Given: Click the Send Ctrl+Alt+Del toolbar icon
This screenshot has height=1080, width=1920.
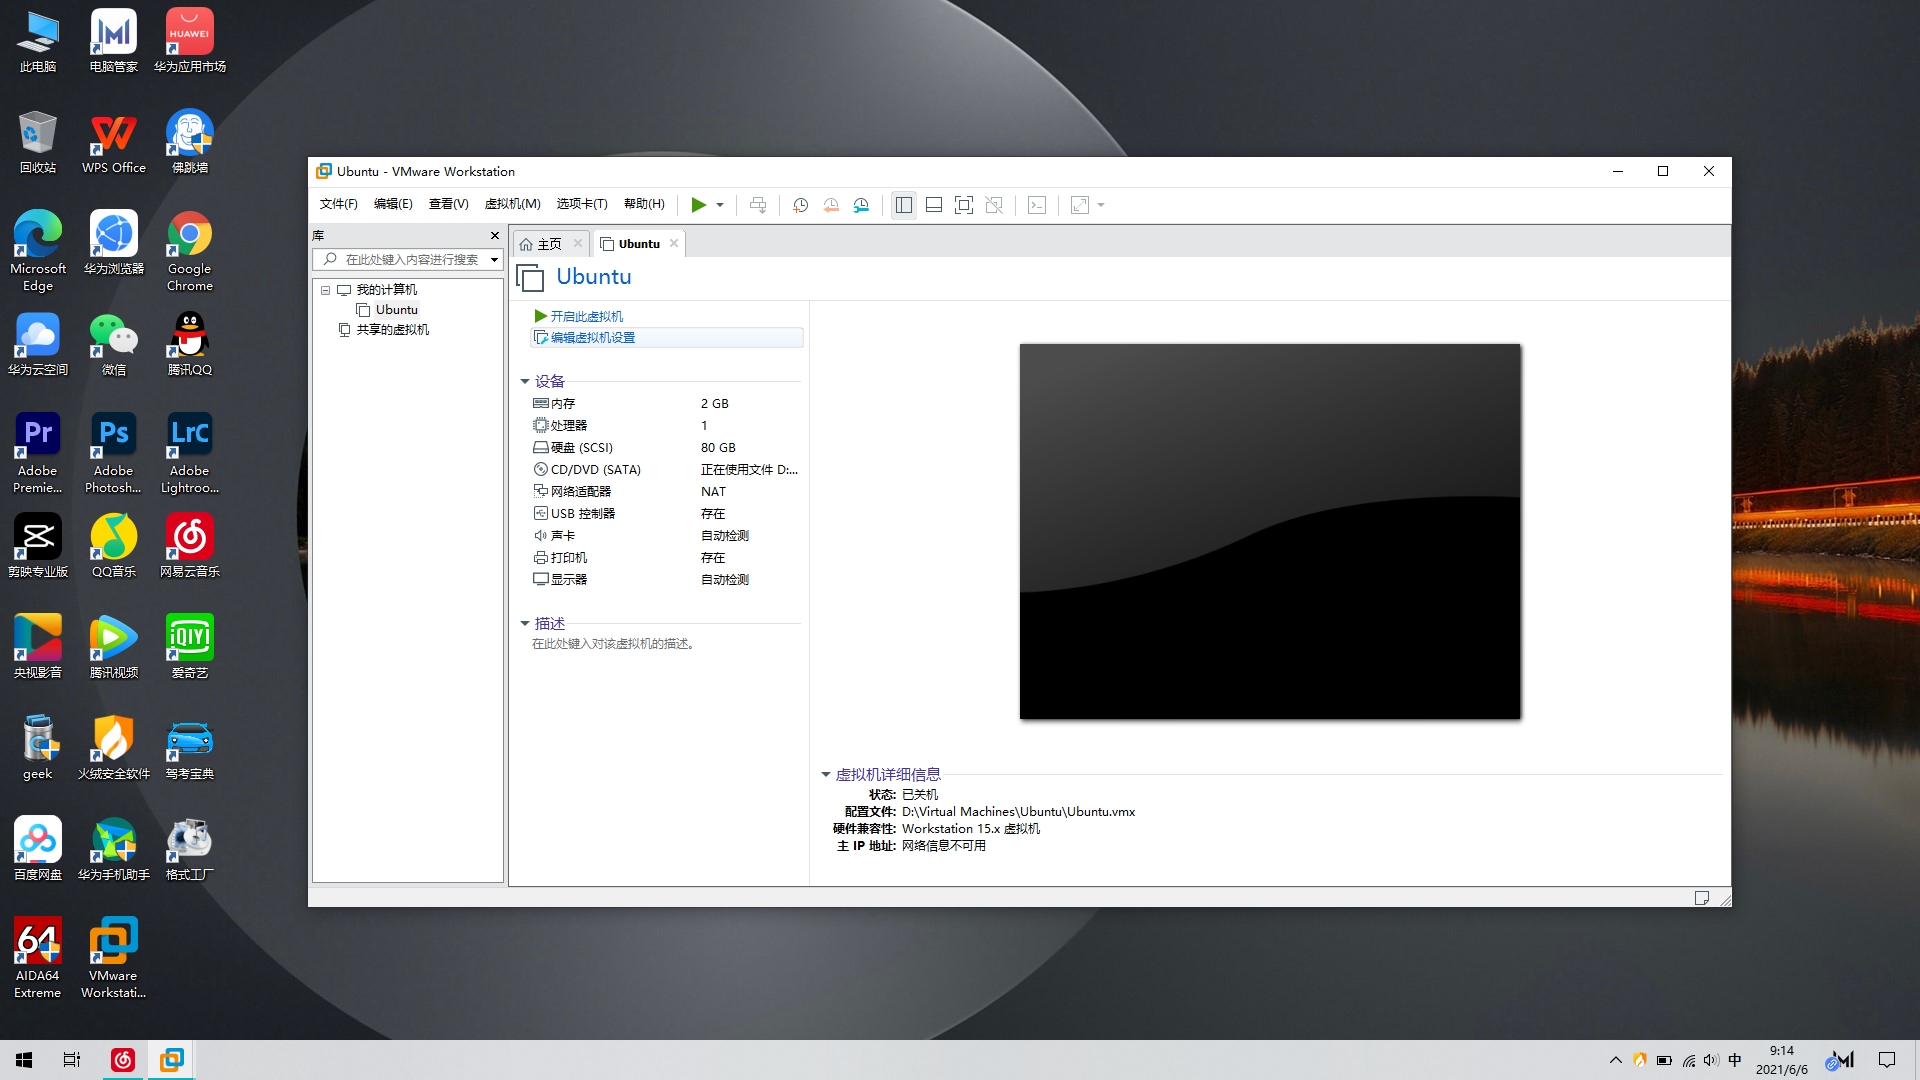Looking at the screenshot, I should coord(758,205).
